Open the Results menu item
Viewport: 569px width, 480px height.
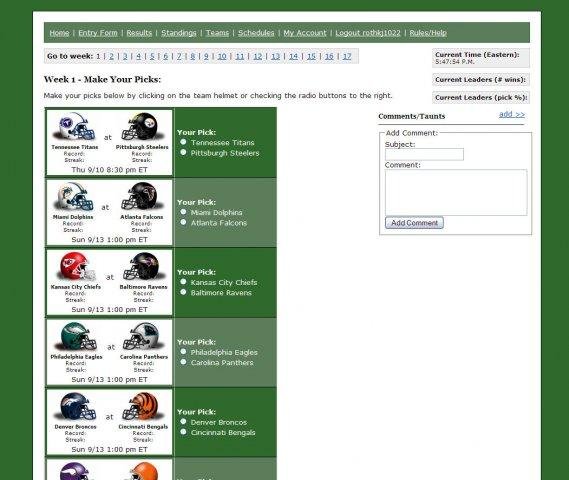coord(139,33)
